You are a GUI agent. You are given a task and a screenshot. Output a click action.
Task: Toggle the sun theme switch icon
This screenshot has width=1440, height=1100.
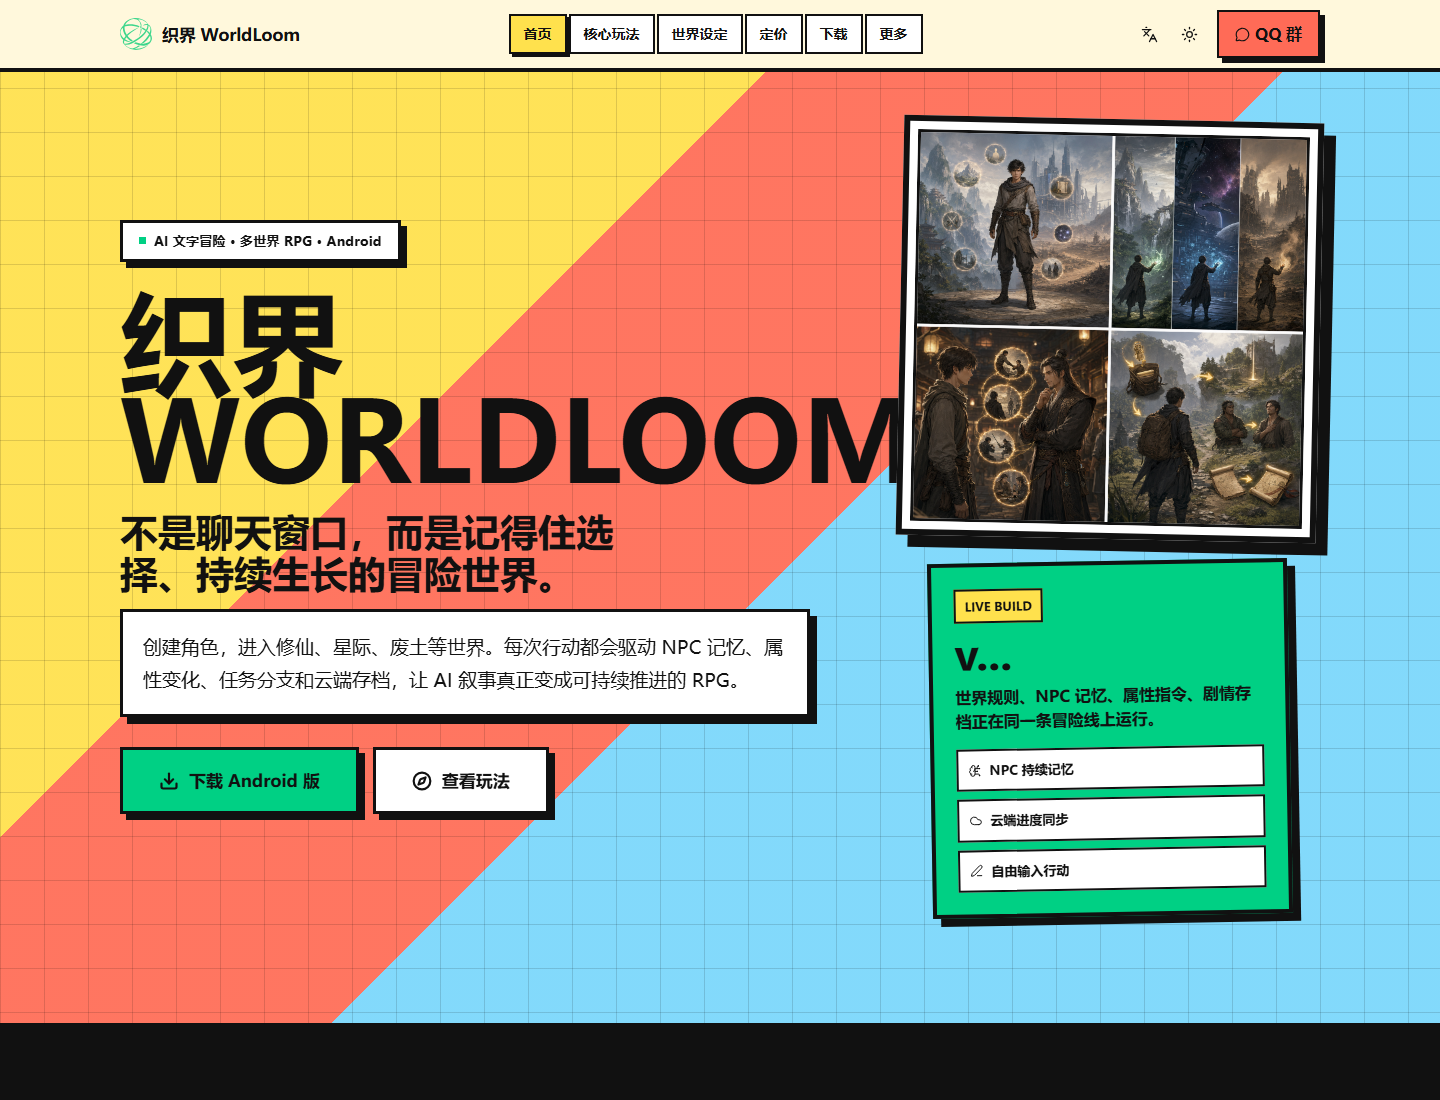point(1189,34)
